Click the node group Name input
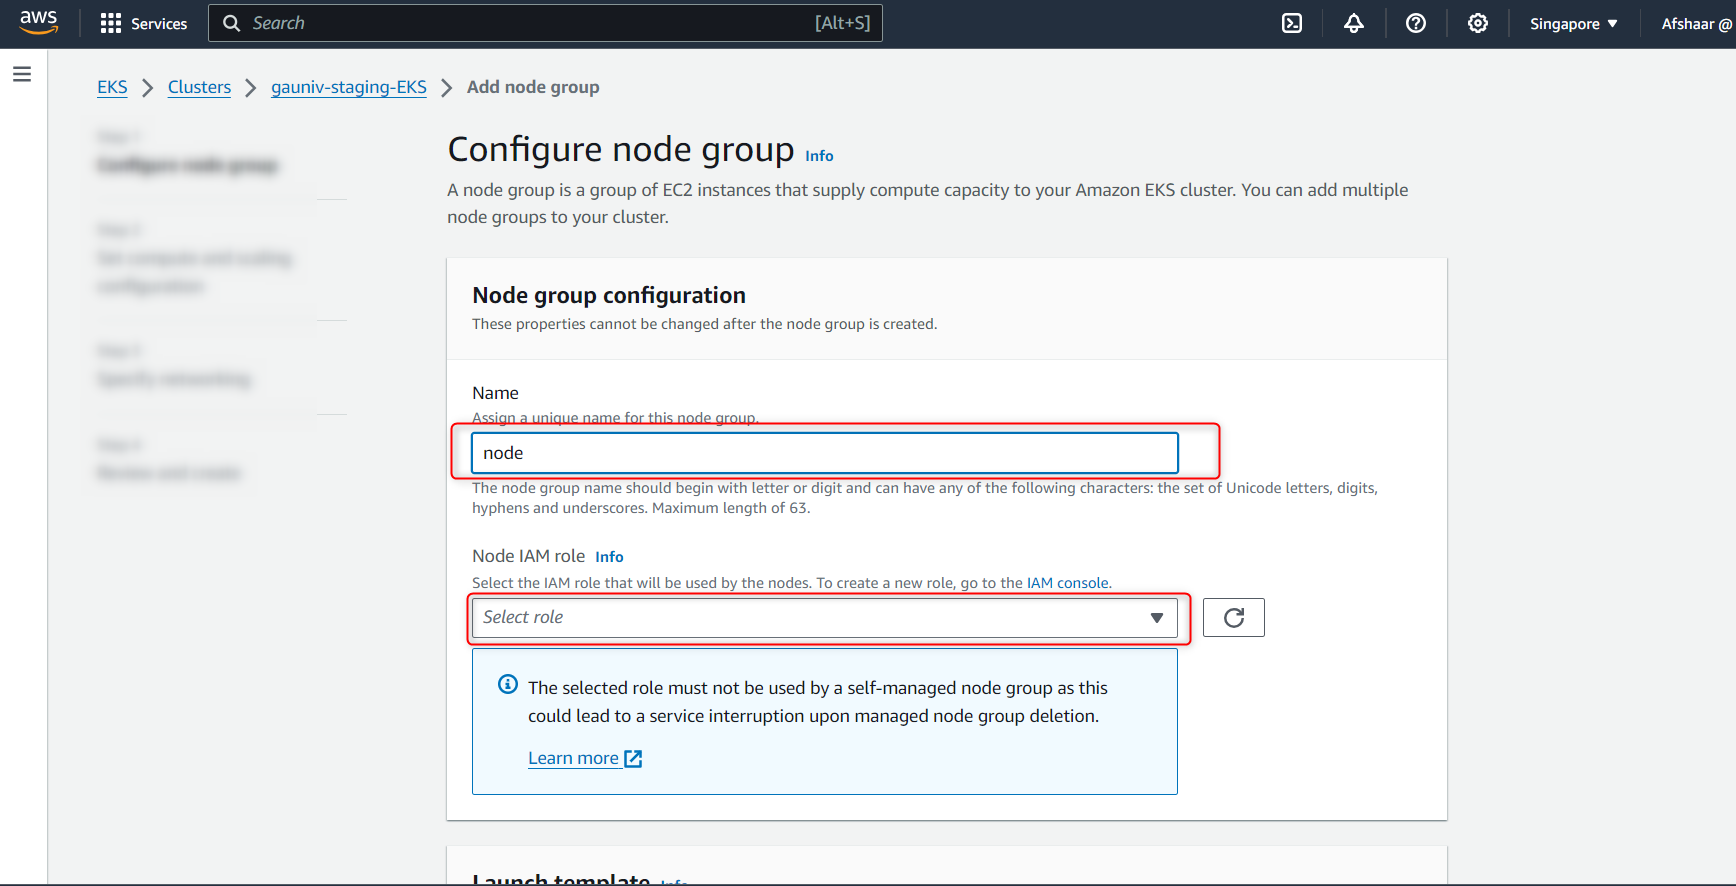 pyautogui.click(x=825, y=453)
